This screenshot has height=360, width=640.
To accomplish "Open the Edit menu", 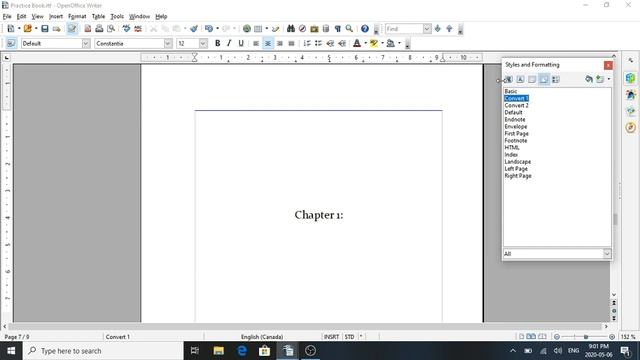I will pyautogui.click(x=21, y=16).
